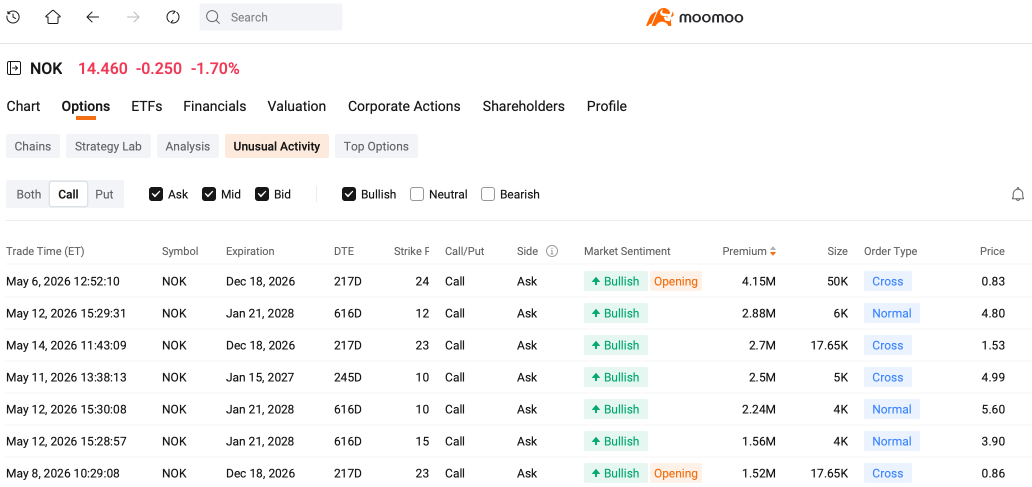Toggle the Ask checkbox
Viewport: 1032px width, 487px height.
pyautogui.click(x=156, y=194)
